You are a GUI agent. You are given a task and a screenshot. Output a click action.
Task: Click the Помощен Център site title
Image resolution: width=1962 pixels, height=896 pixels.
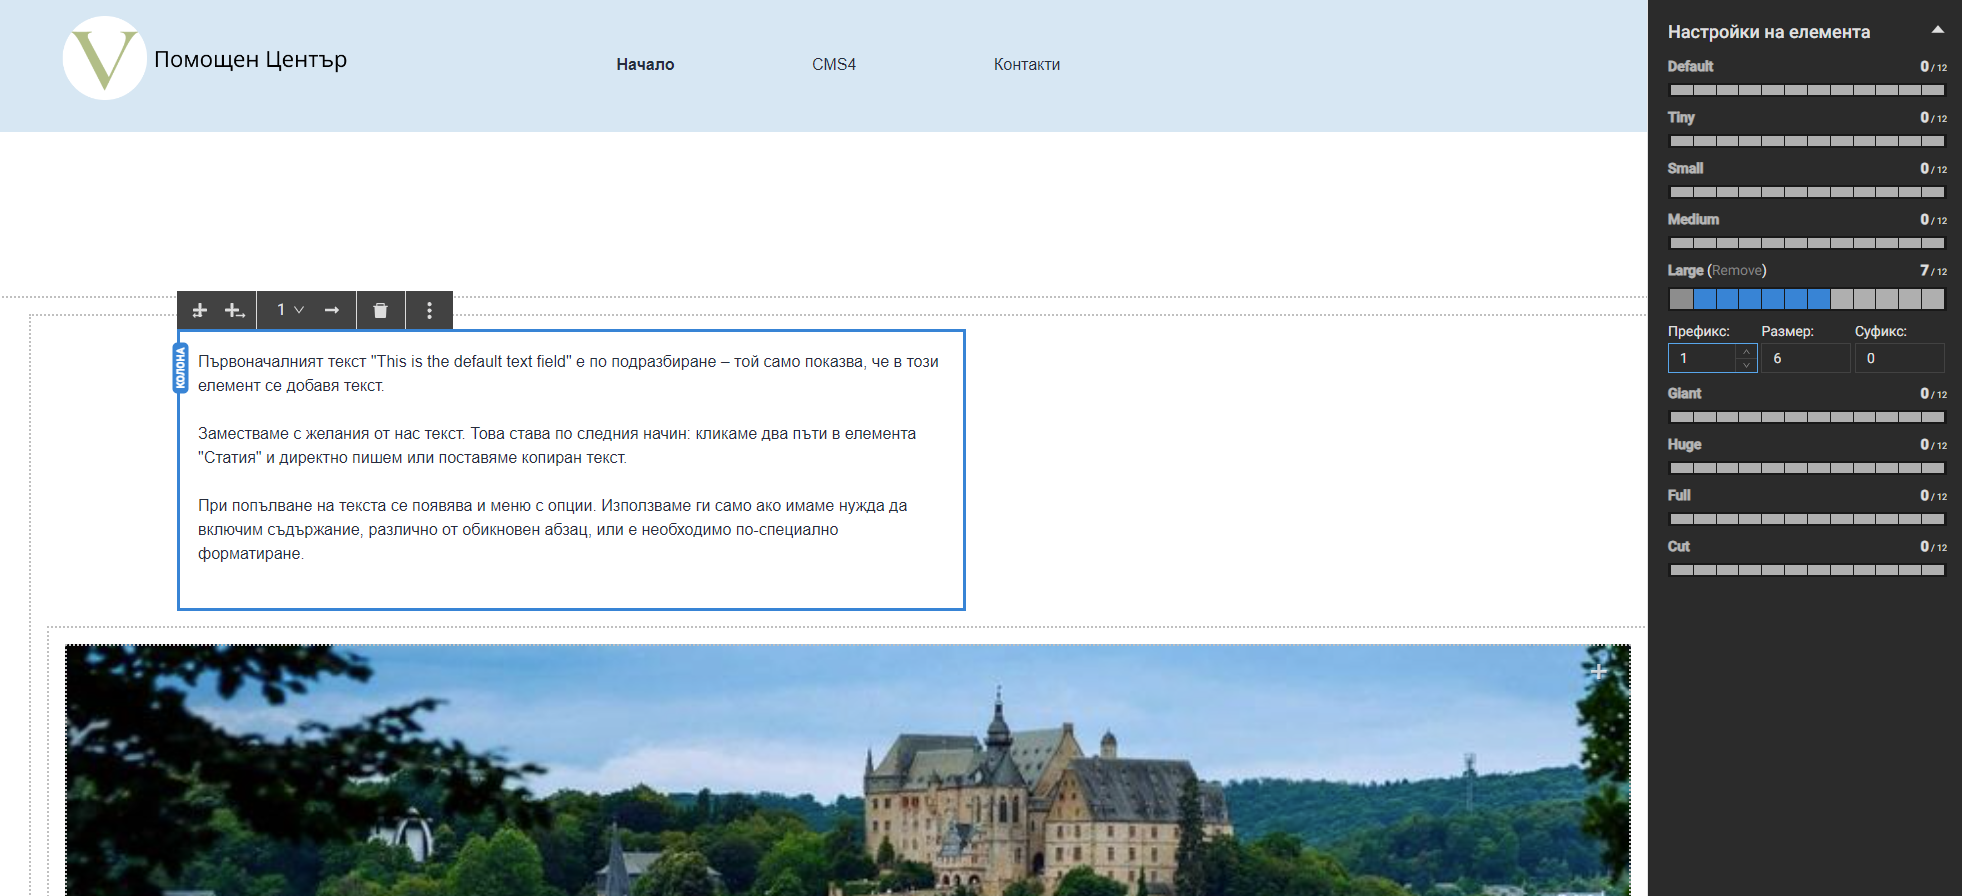click(250, 60)
